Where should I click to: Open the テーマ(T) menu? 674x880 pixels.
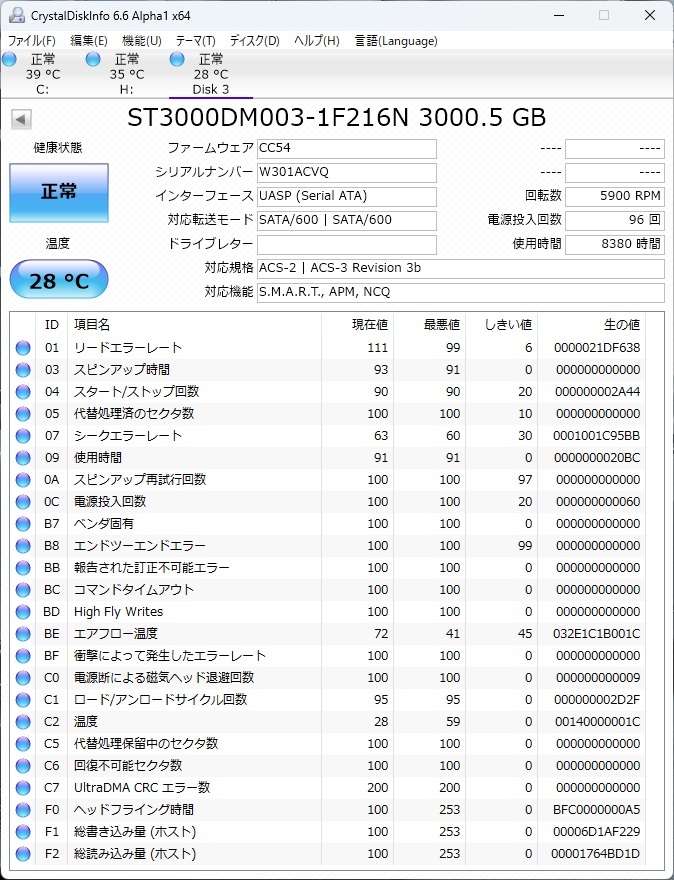(x=195, y=41)
